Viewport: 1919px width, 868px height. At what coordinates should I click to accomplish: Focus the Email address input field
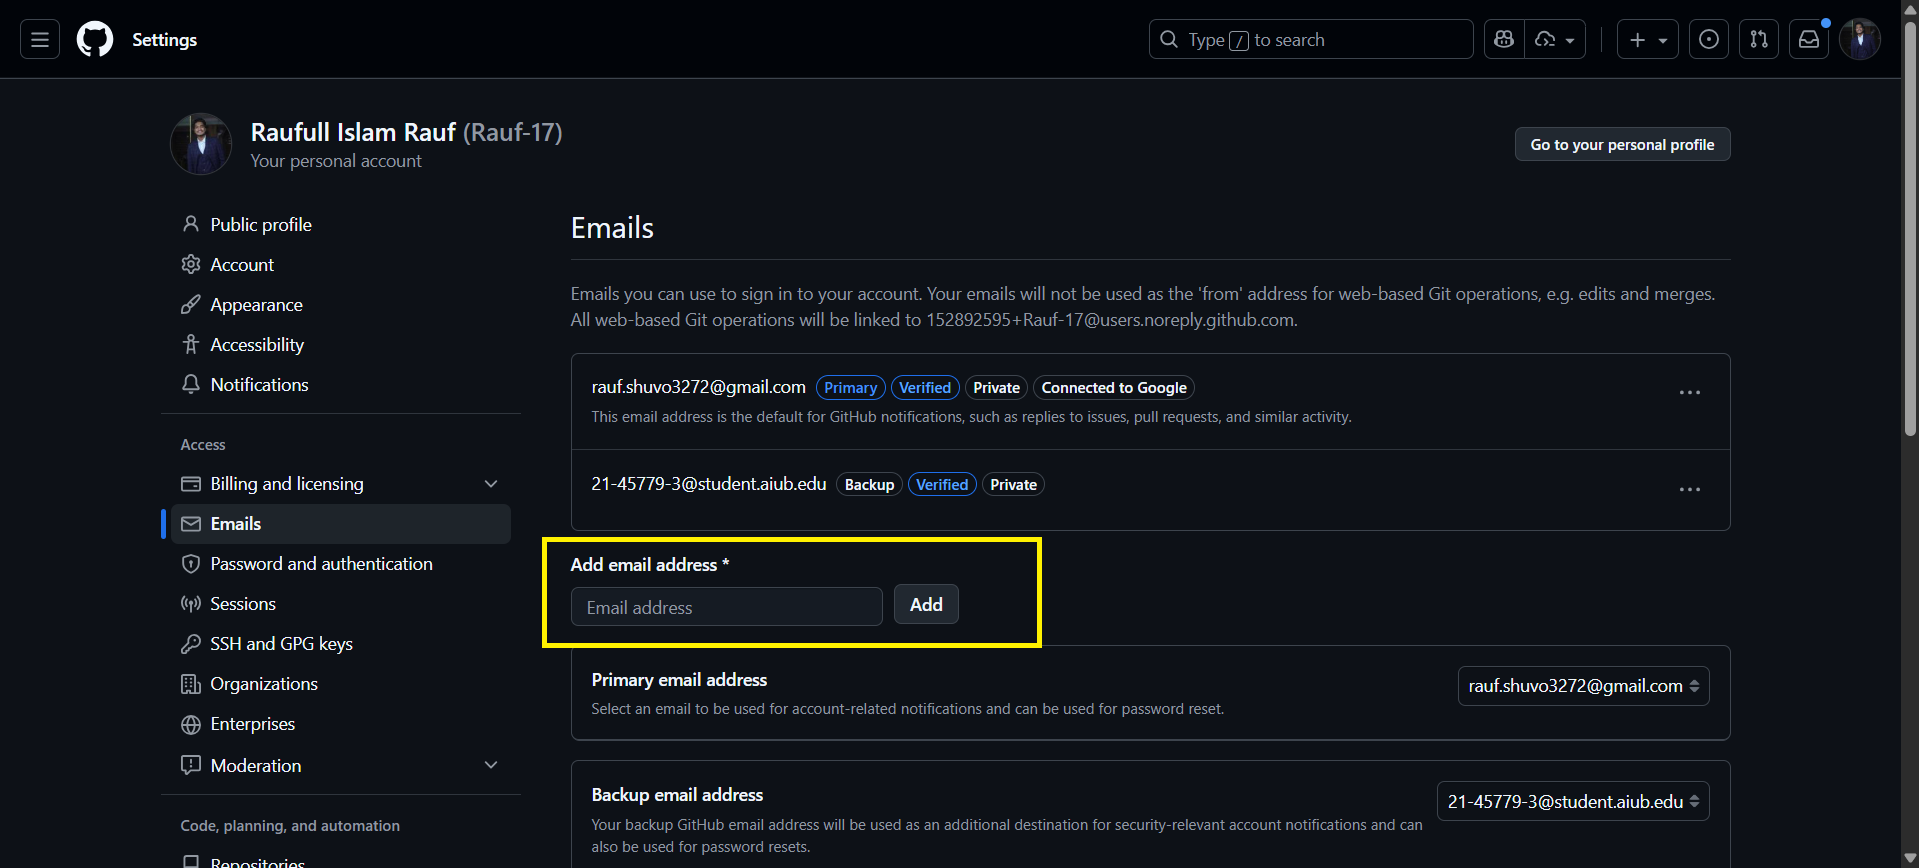point(727,607)
